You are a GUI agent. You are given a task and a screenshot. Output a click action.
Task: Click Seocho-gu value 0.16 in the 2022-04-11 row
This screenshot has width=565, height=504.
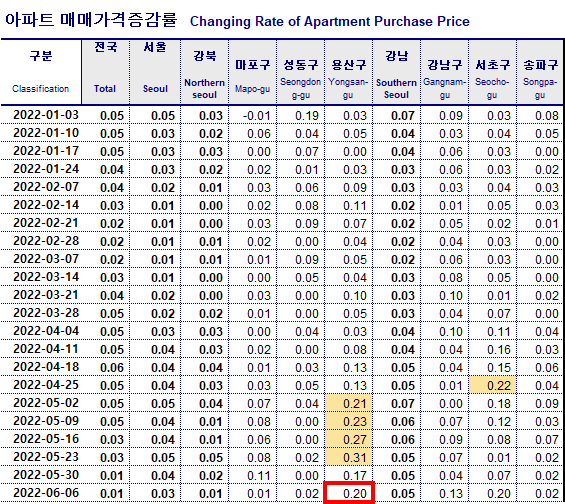(x=499, y=350)
